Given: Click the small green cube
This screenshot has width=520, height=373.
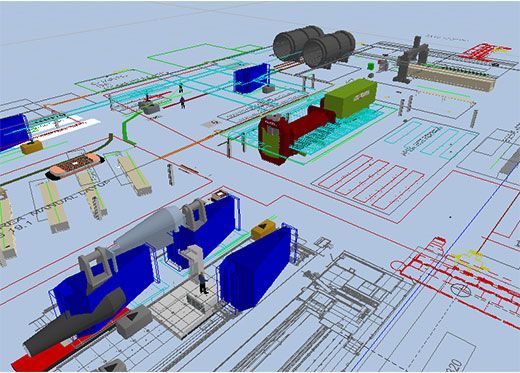Looking at the screenshot, I should tap(371, 66).
